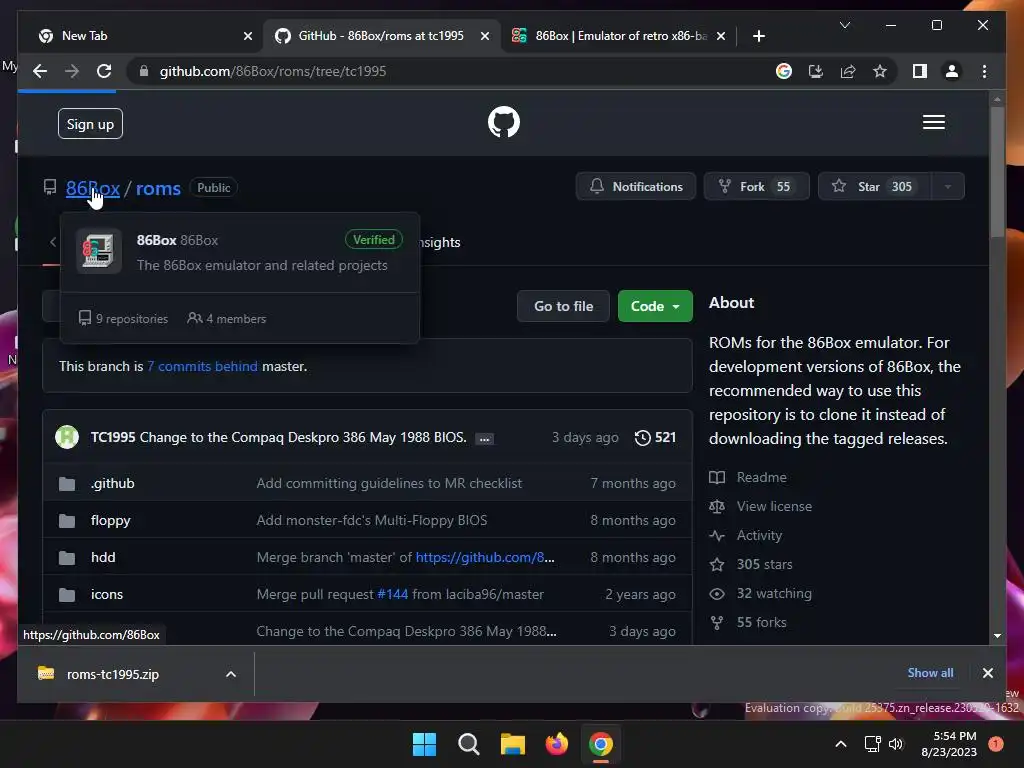Click the install app icon in address bar

816,71
